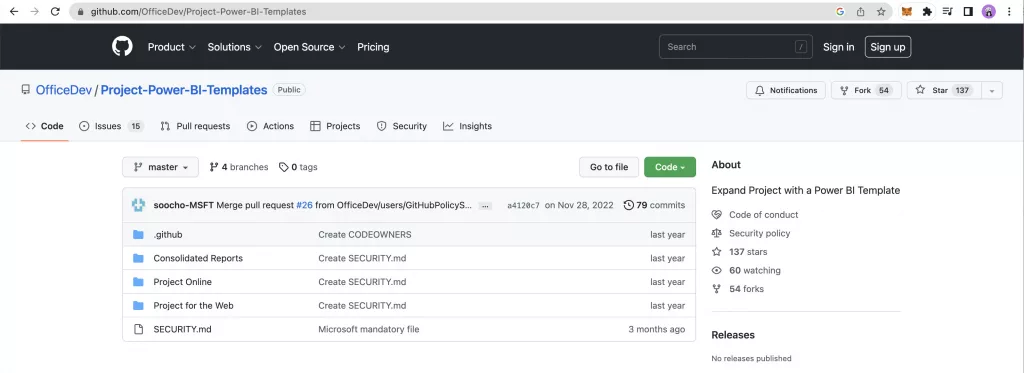Viewport: 1024px width, 373px height.
Task: Click the commit history clock icon
Action: point(628,205)
